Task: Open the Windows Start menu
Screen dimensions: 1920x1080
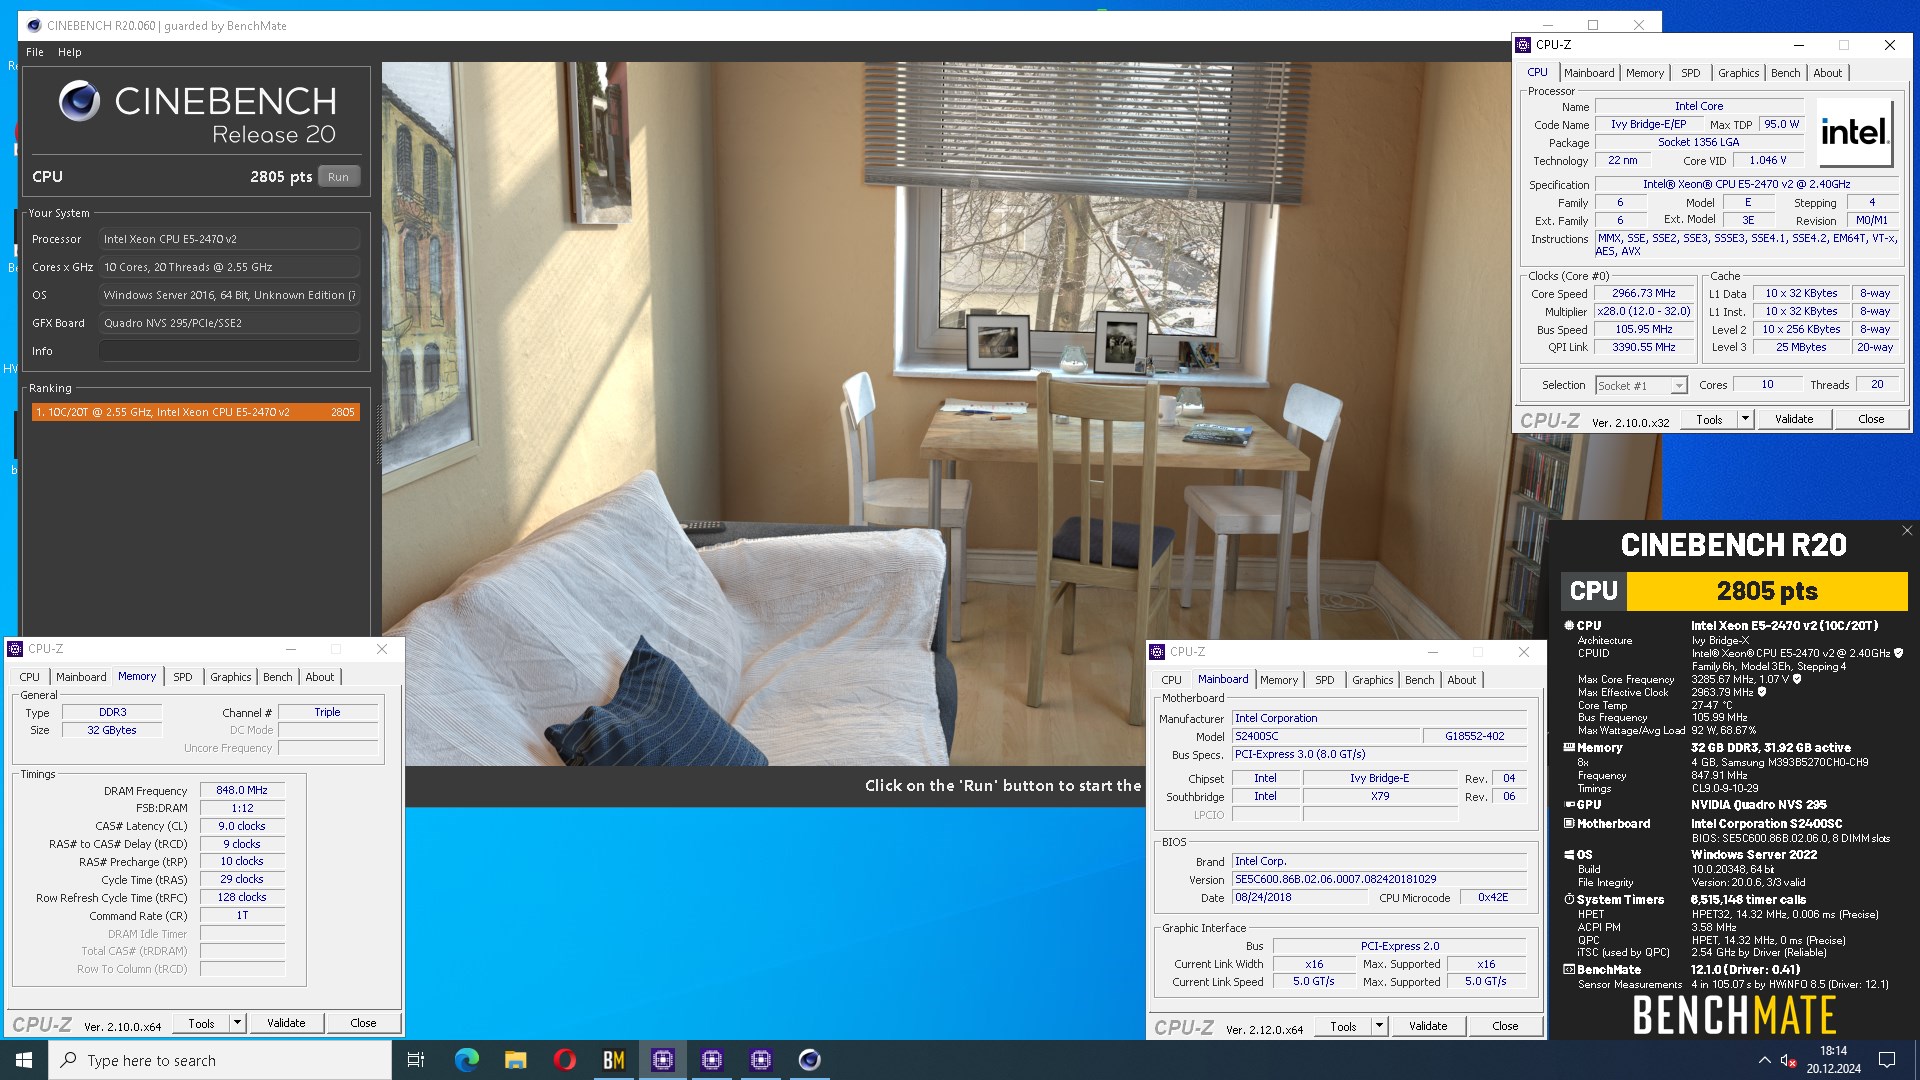Action: click(24, 1060)
